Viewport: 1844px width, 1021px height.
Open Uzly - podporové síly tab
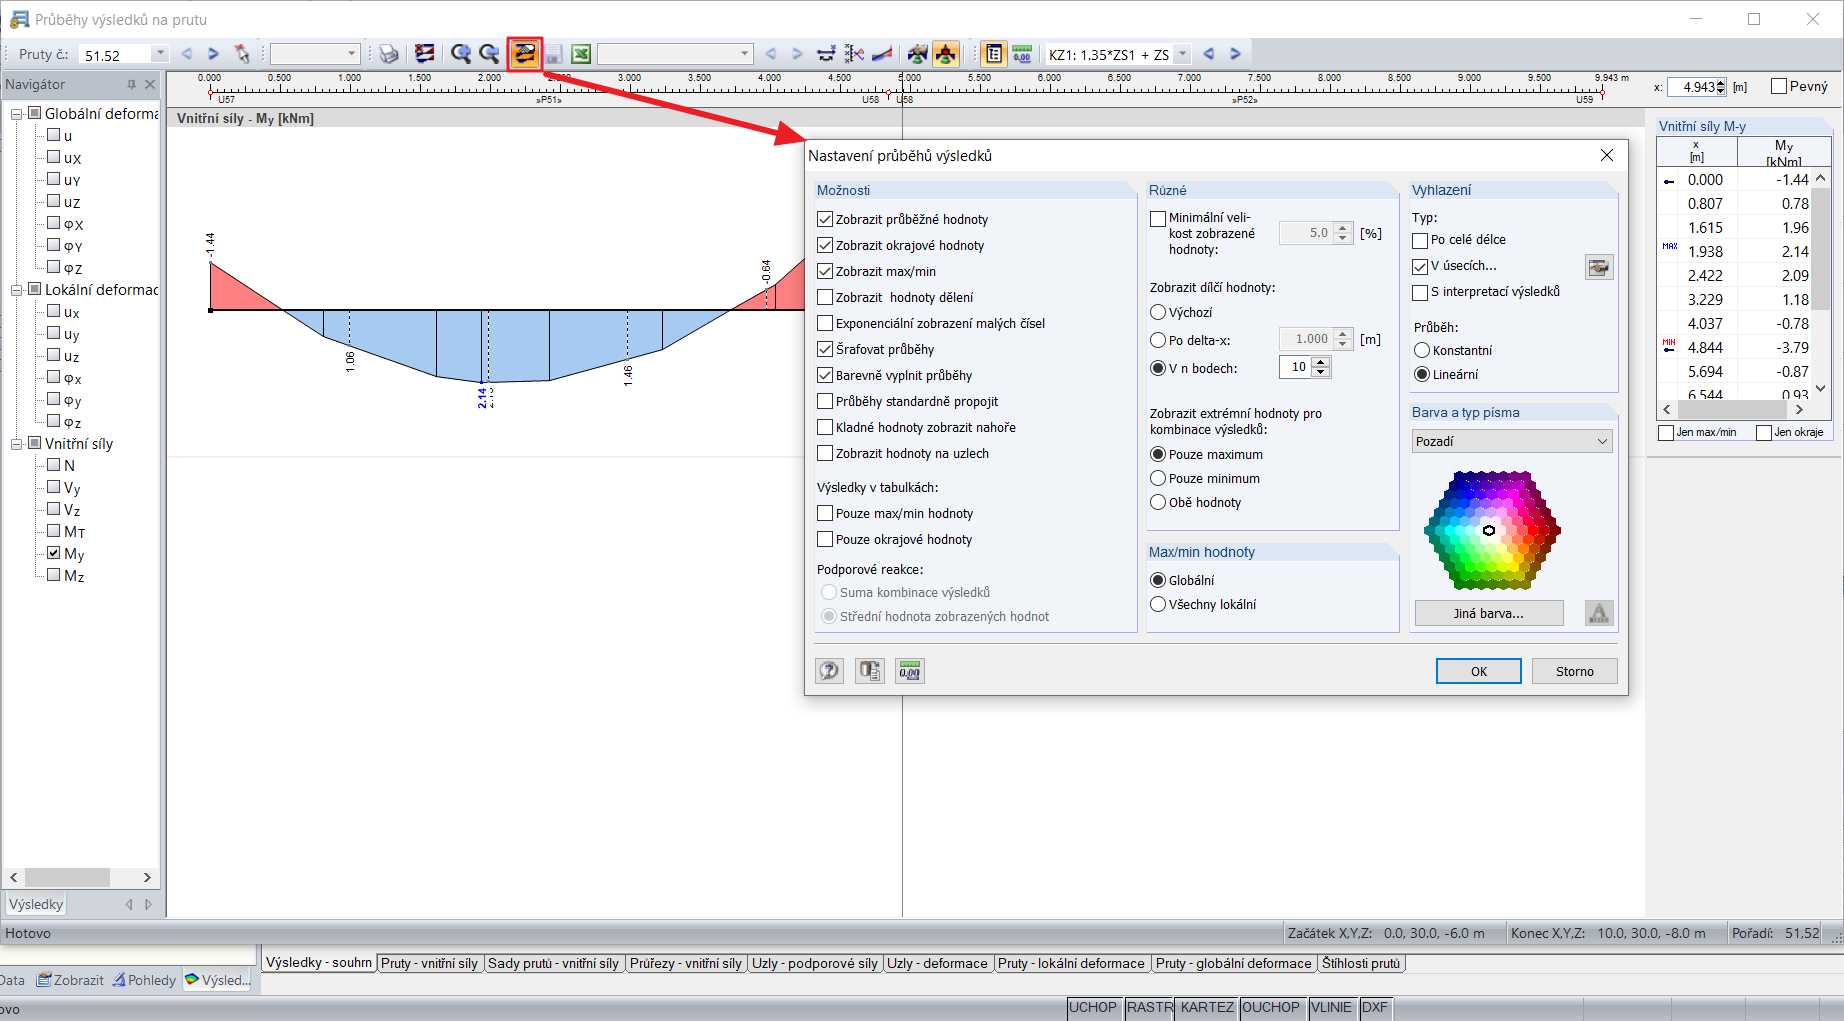[815, 963]
